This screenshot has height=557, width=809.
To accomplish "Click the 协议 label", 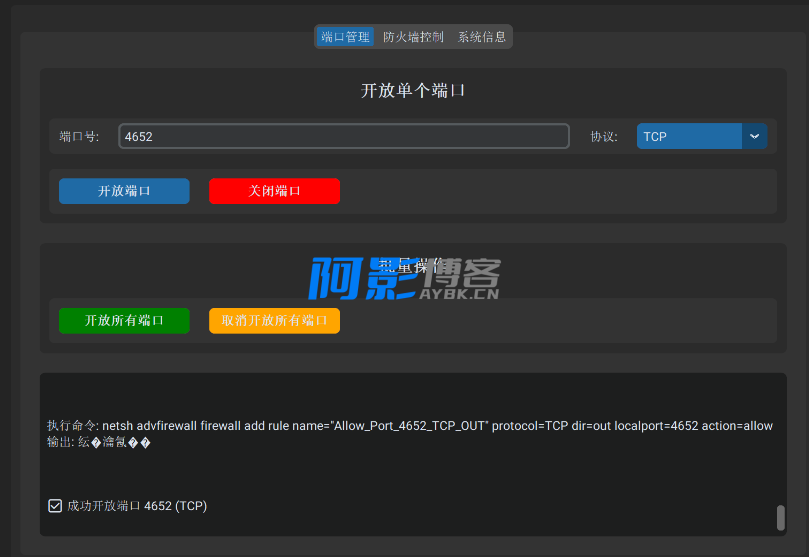I will [603, 137].
